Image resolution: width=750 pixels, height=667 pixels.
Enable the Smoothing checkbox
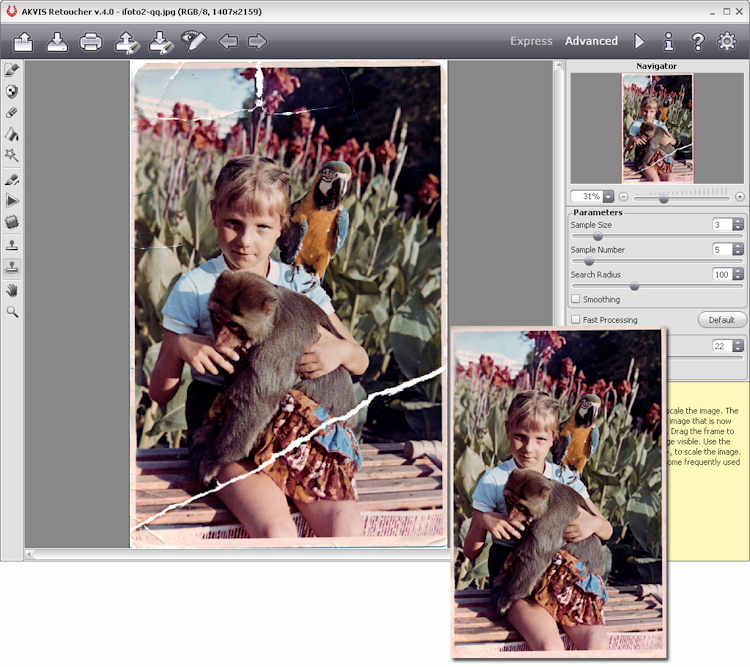click(x=576, y=299)
